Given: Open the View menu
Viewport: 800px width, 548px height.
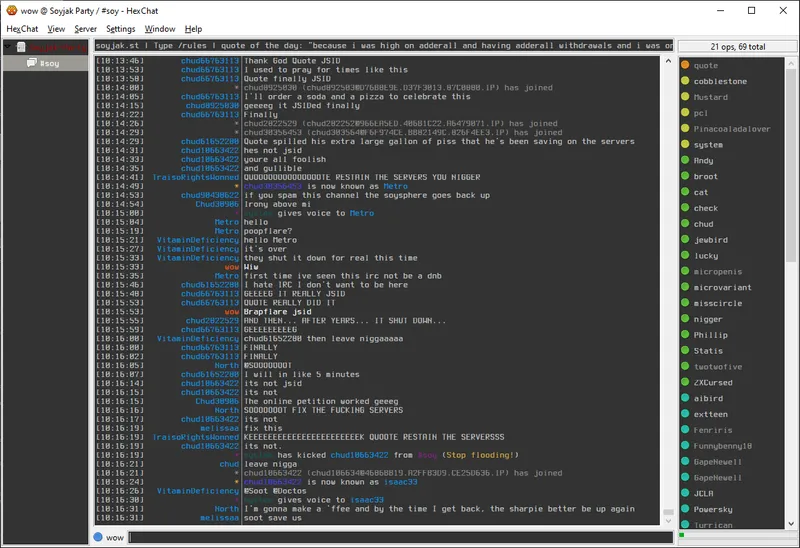Looking at the screenshot, I should 56,29.
